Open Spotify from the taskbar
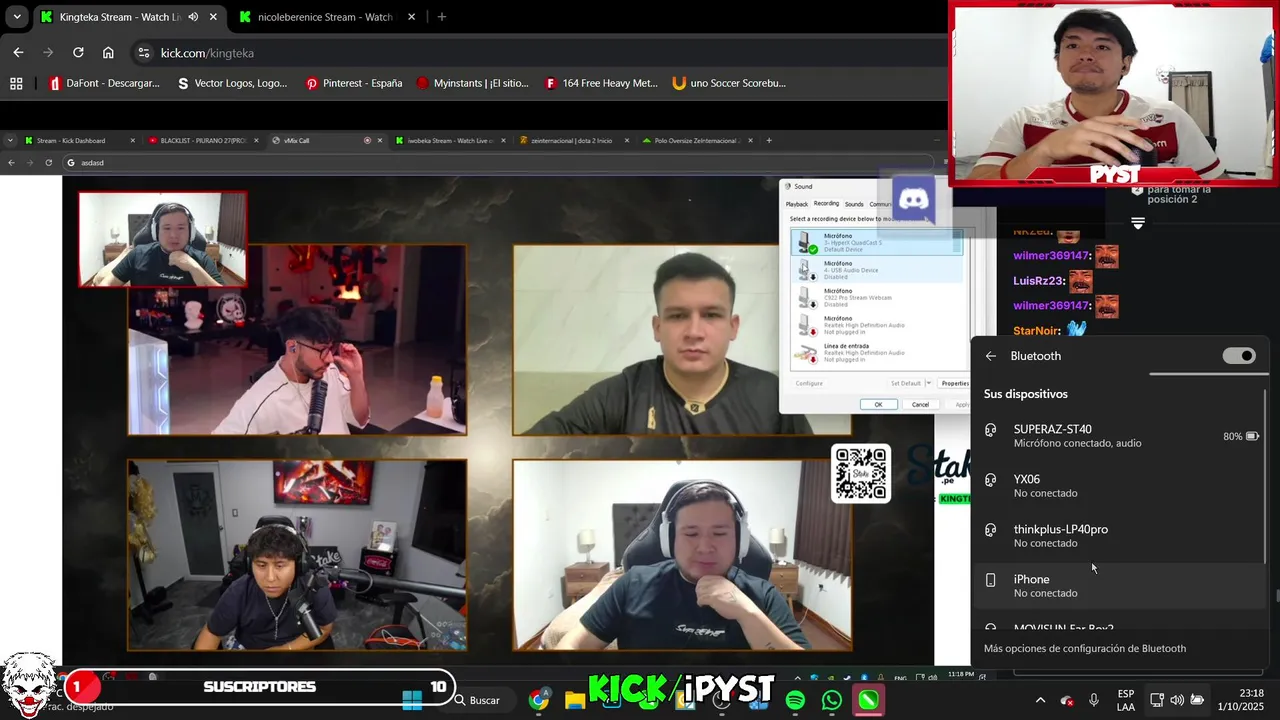Screen dimensions: 1280x720 795,701
